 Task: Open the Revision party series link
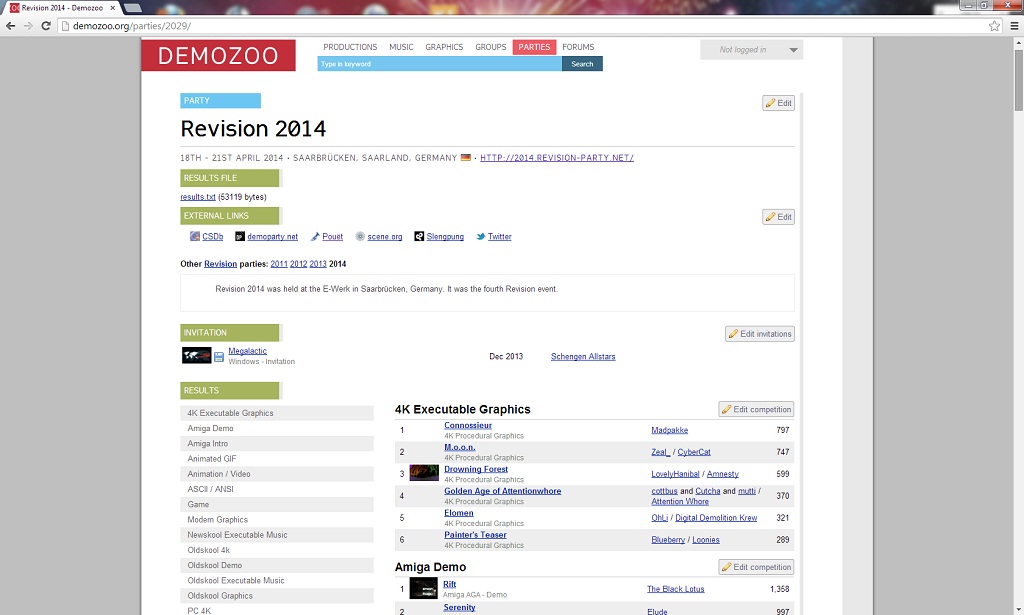[x=220, y=264]
